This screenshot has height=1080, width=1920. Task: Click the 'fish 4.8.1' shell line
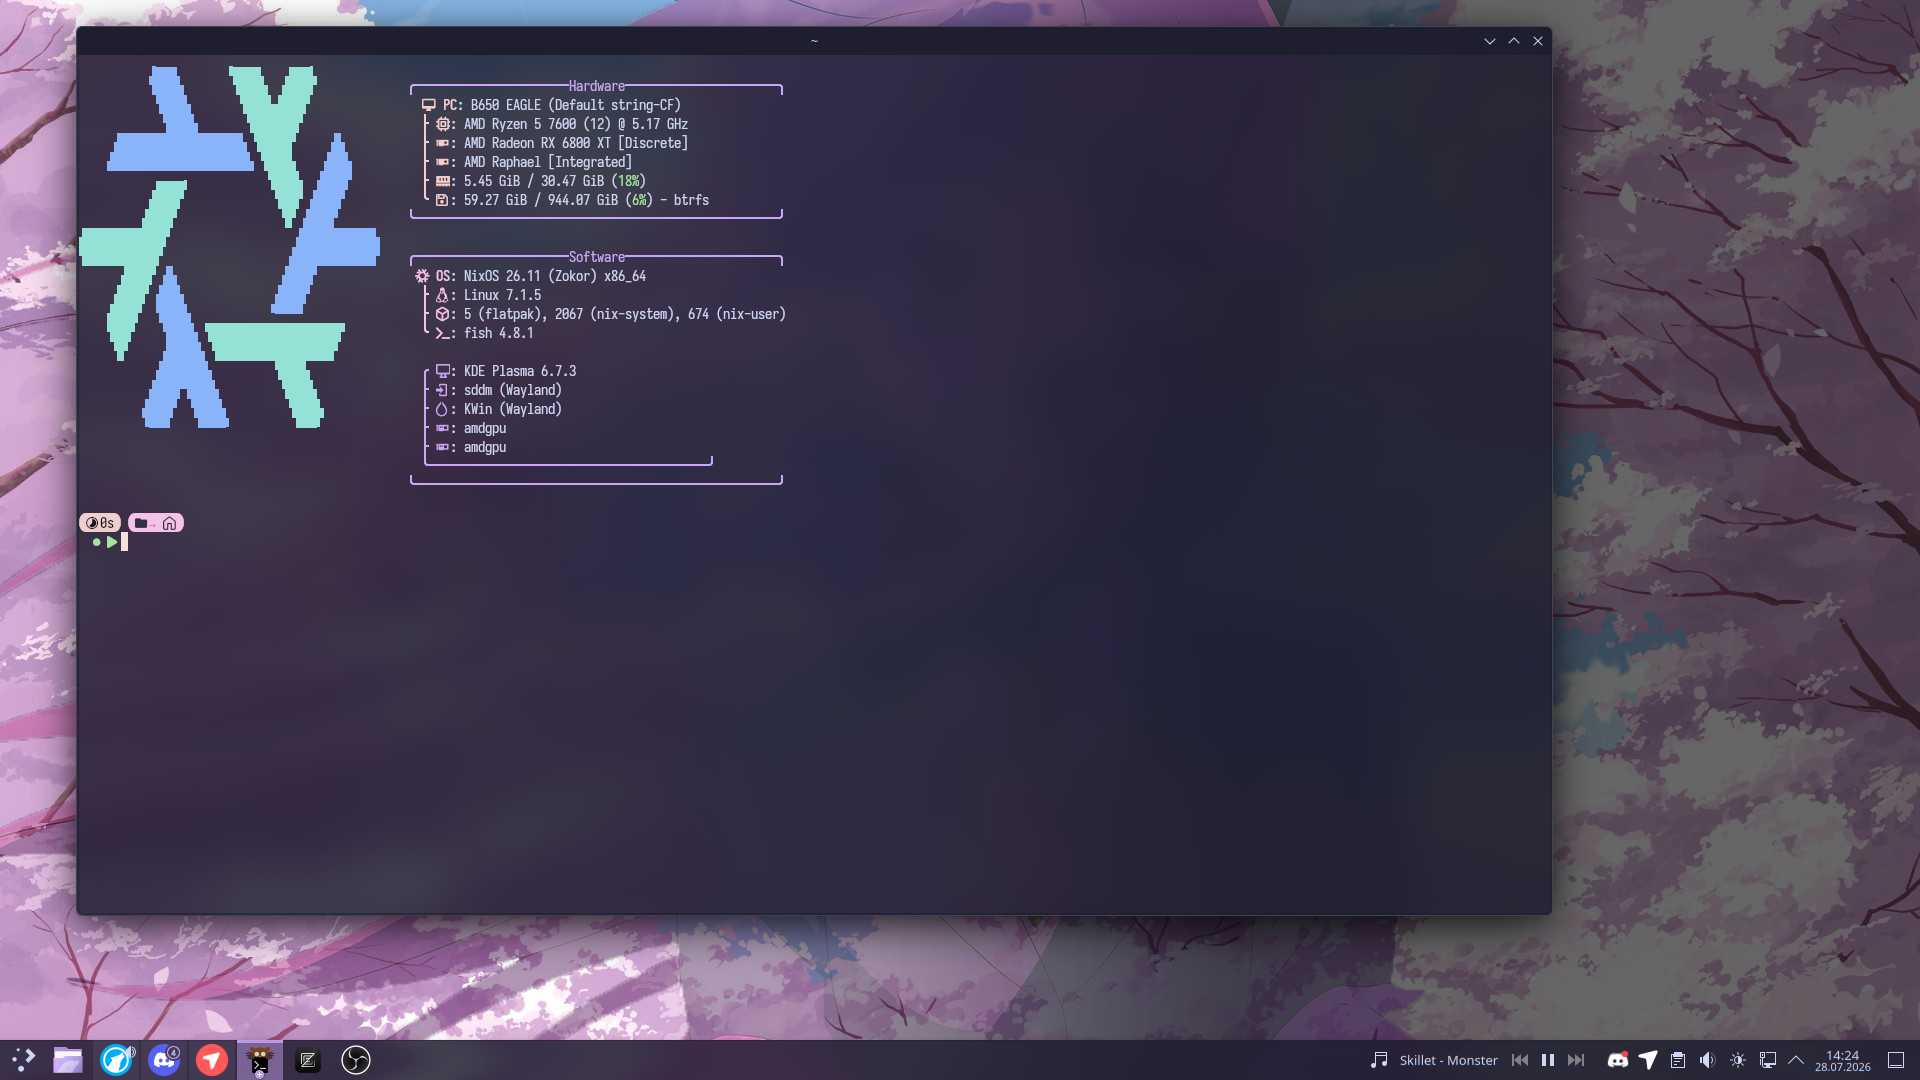[485, 333]
